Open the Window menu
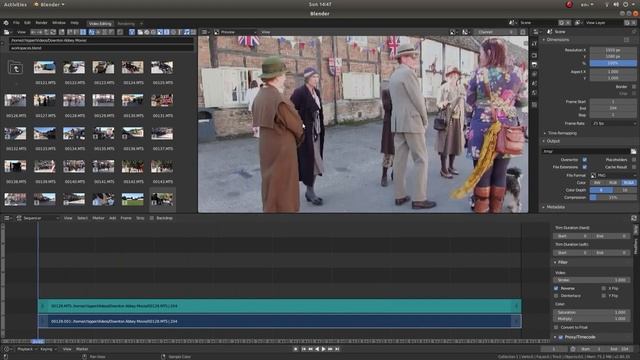This screenshot has height=360, width=640. click(59, 23)
